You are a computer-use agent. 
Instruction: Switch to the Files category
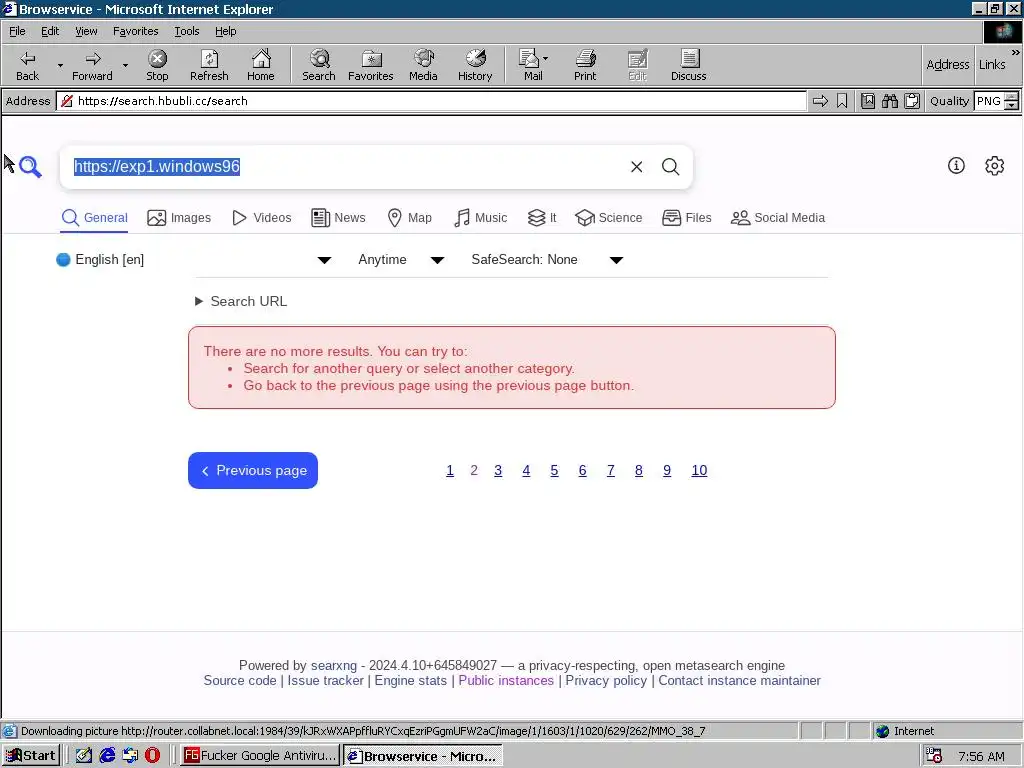pyautogui.click(x=686, y=218)
